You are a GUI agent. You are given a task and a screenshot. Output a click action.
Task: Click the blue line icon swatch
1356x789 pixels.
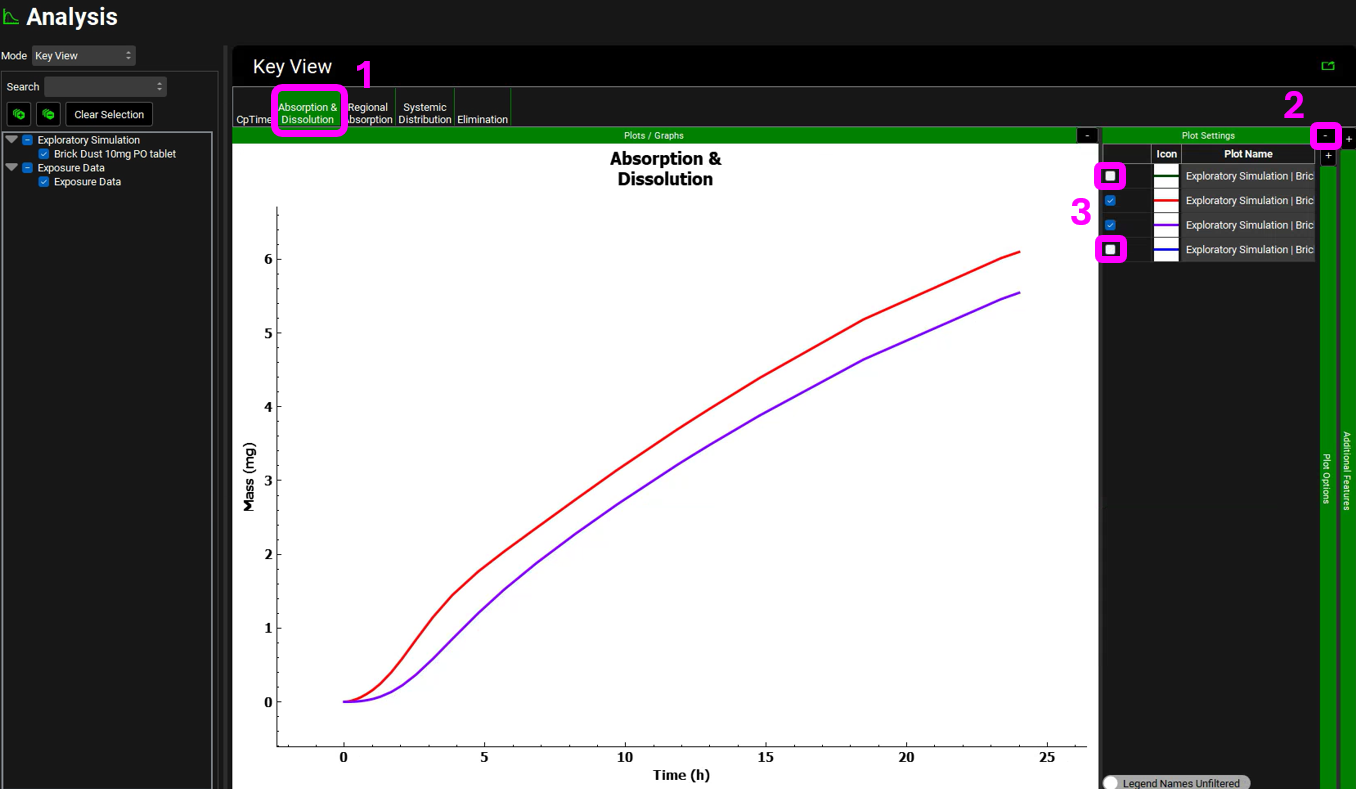coord(1166,250)
